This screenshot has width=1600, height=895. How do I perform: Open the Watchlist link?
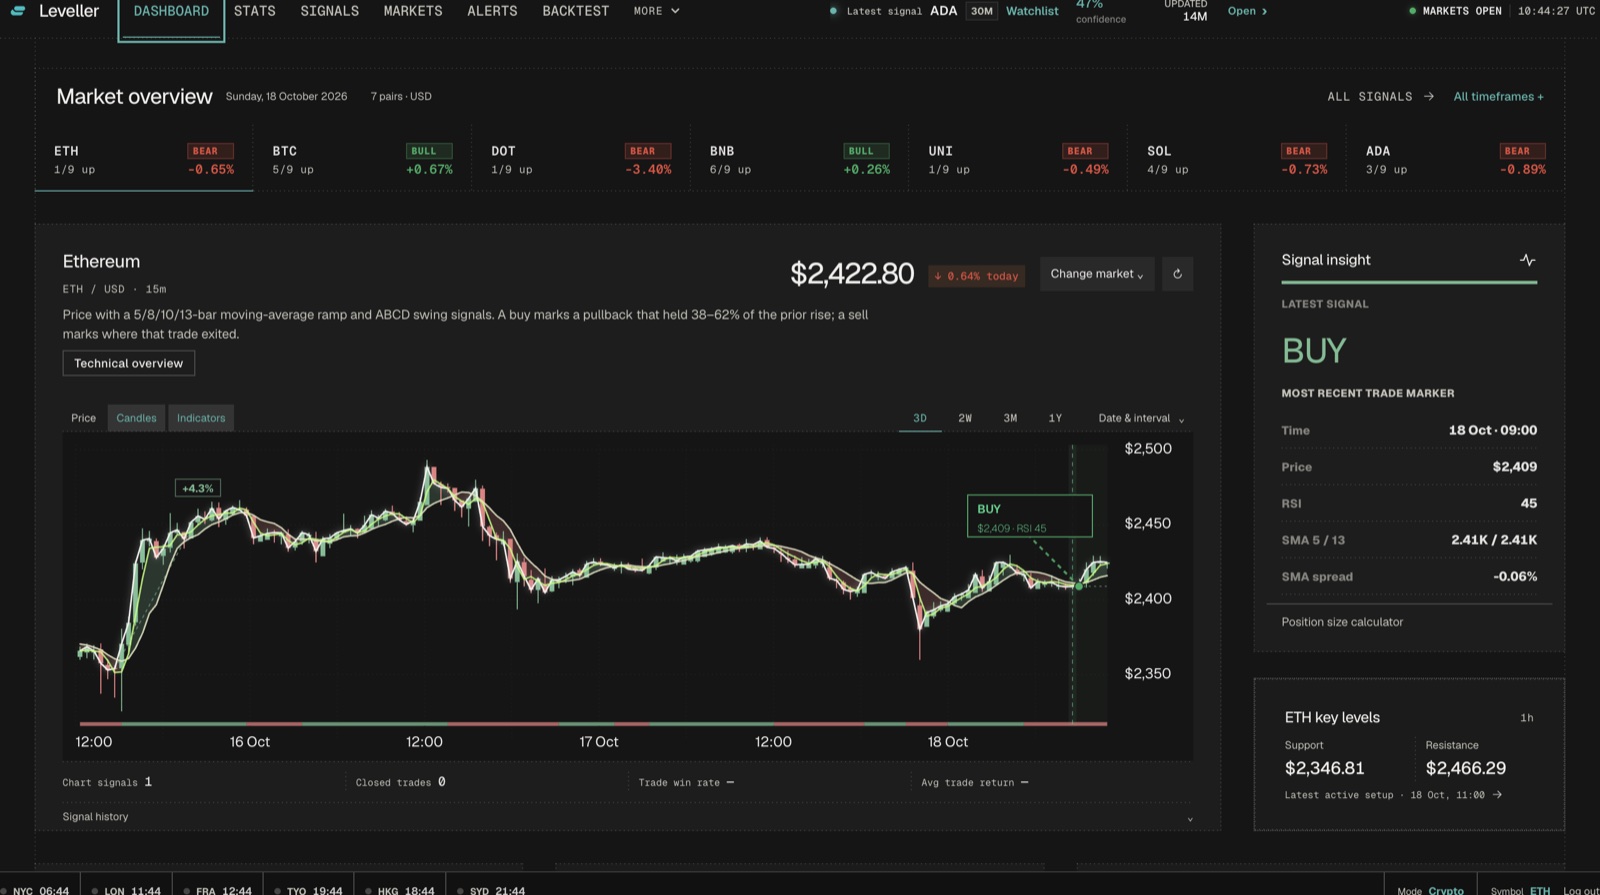pyautogui.click(x=1032, y=11)
